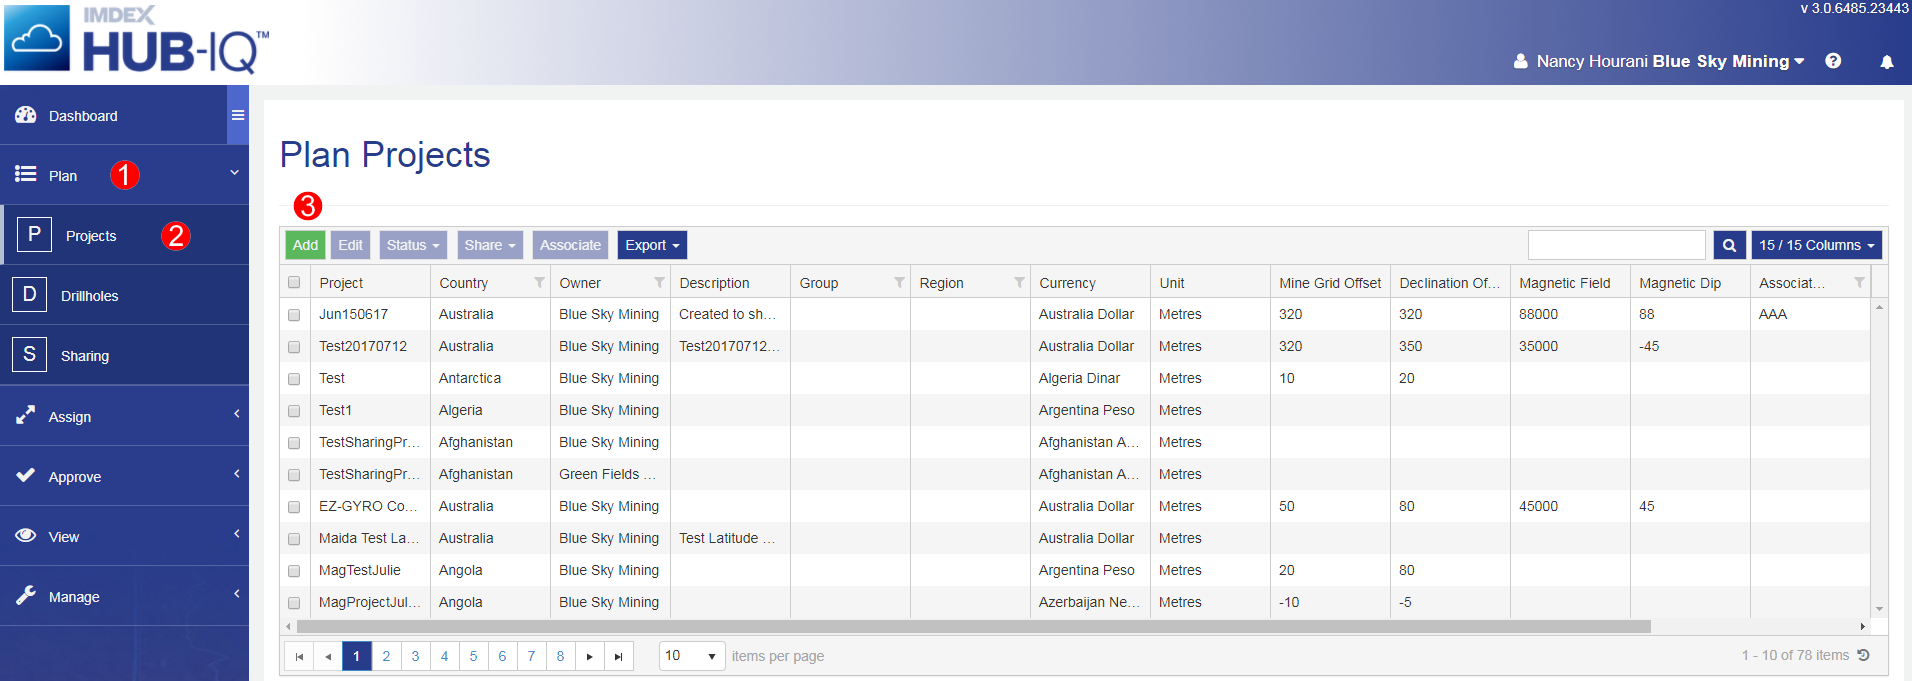Viewport: 1912px width, 681px height.
Task: Open the help question mark icon
Action: pyautogui.click(x=1833, y=61)
